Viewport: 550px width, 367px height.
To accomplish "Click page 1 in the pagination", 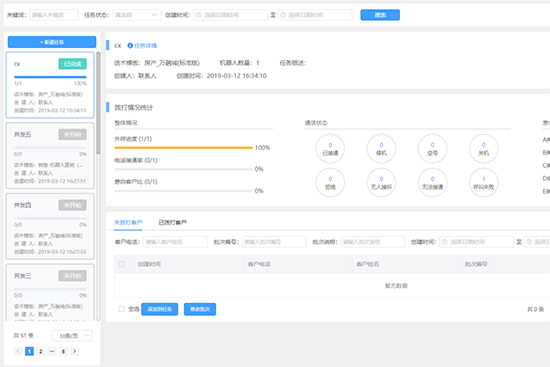I will [x=29, y=351].
